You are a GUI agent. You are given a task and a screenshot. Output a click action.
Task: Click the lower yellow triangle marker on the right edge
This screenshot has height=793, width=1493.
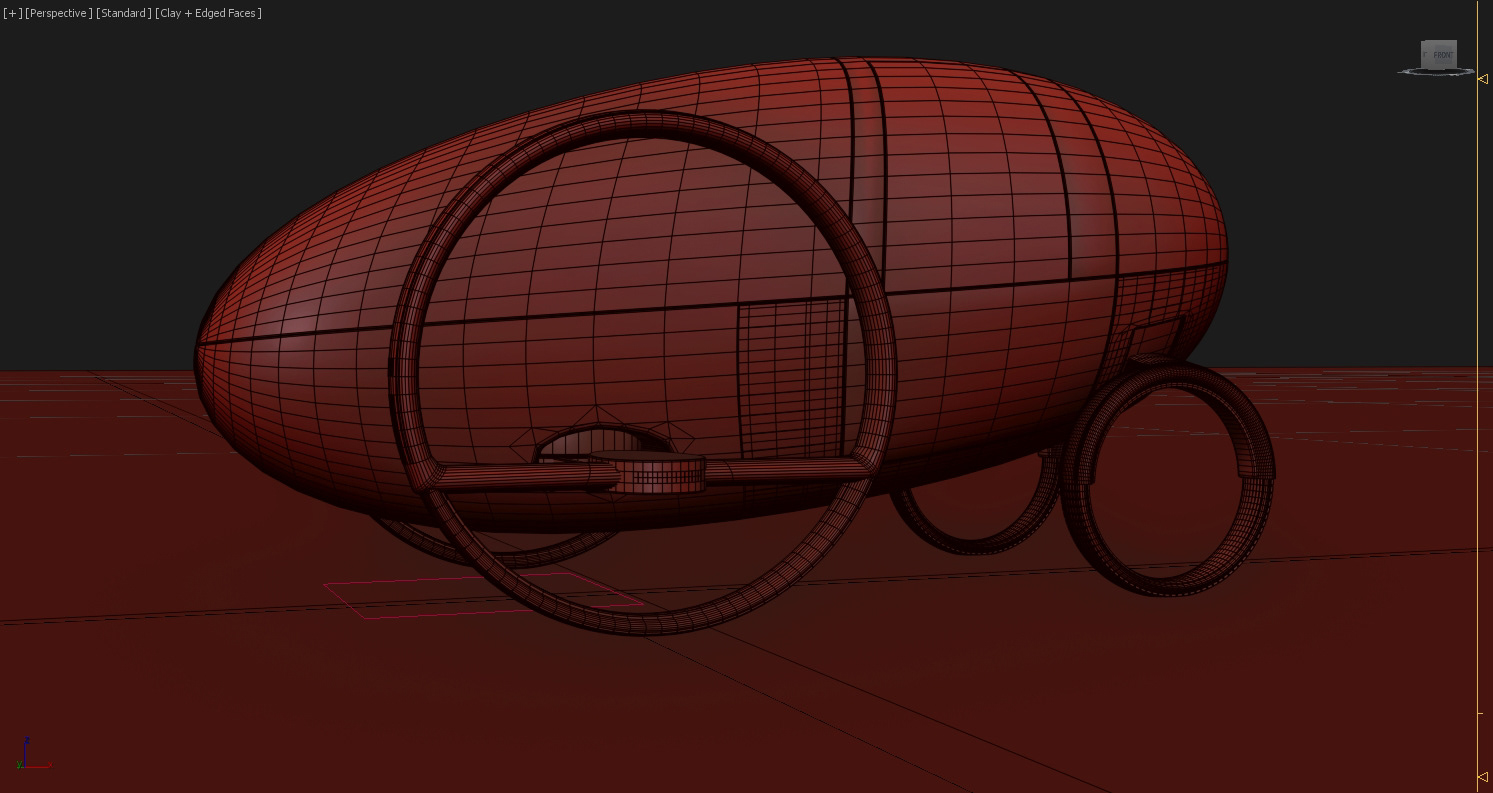pyautogui.click(x=1483, y=777)
